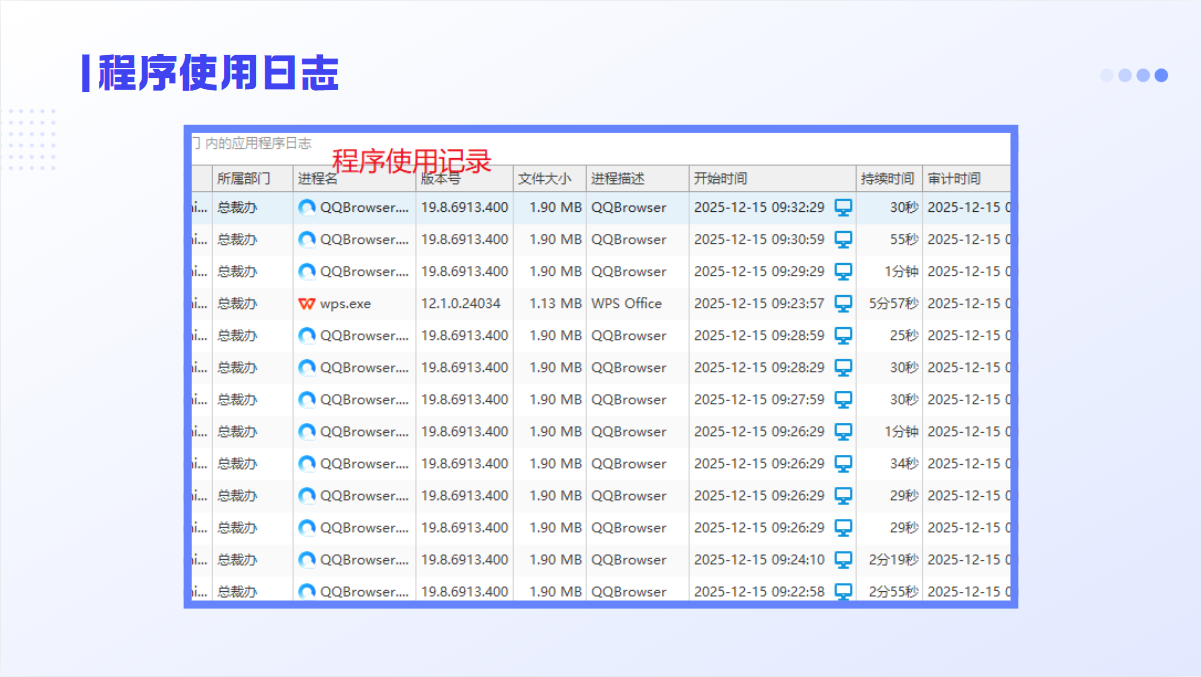Click monitor icon in the wps.exe row

click(843, 304)
